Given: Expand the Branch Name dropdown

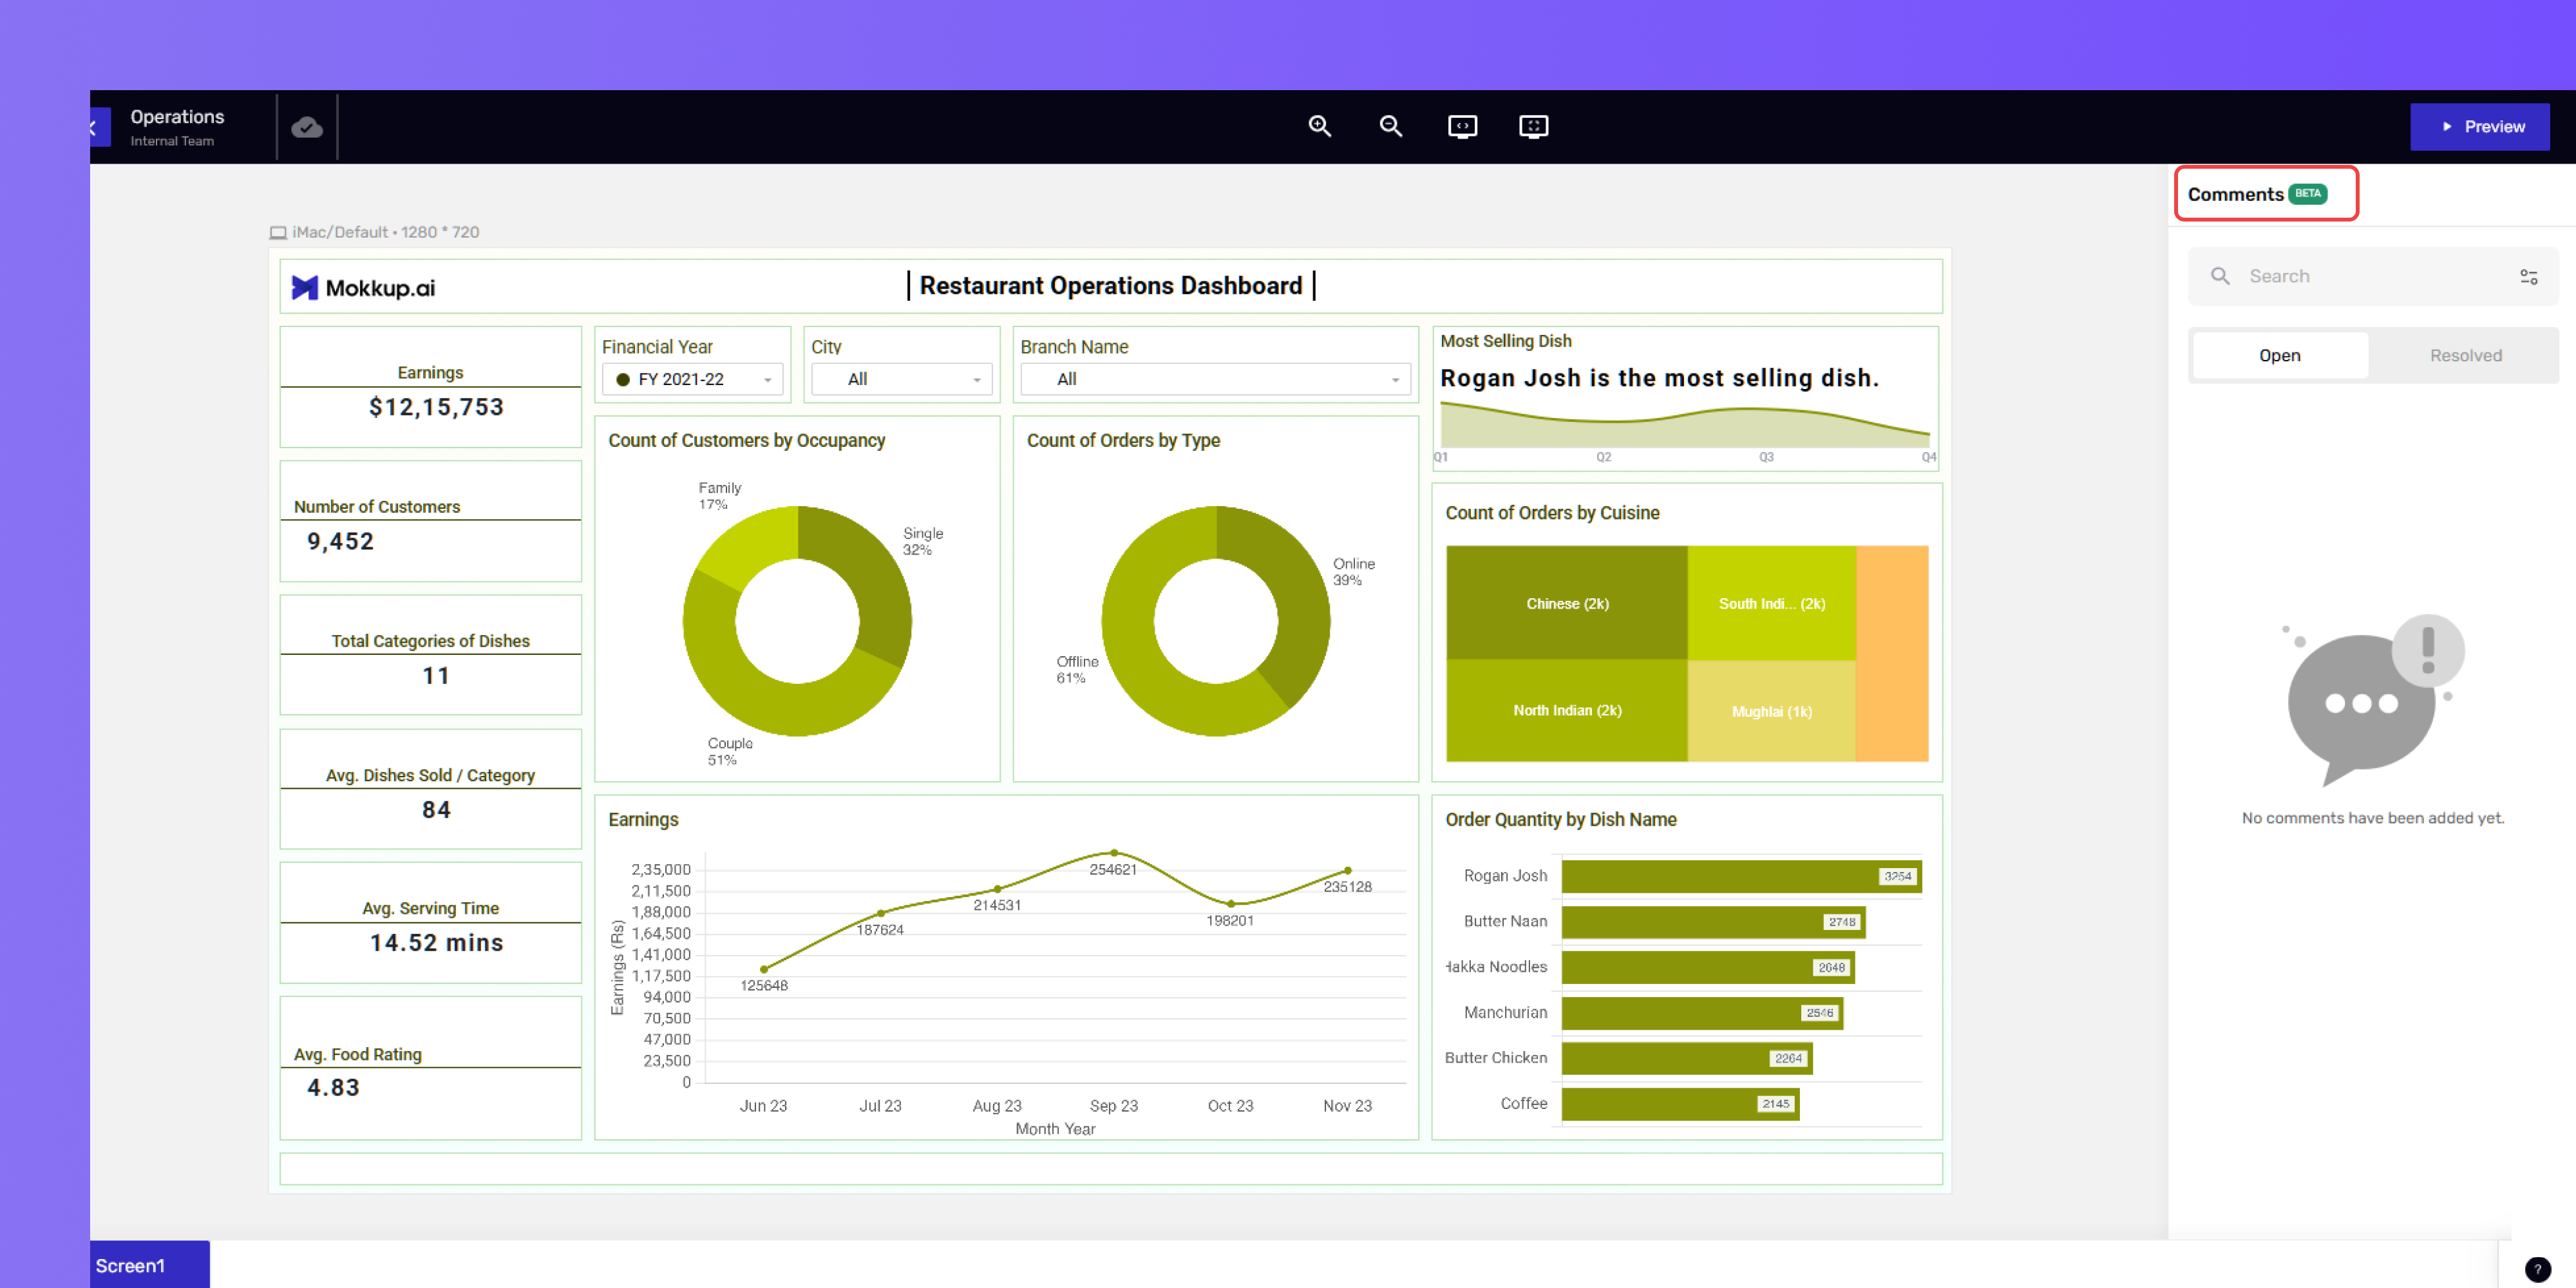Looking at the screenshot, I should coord(1215,379).
